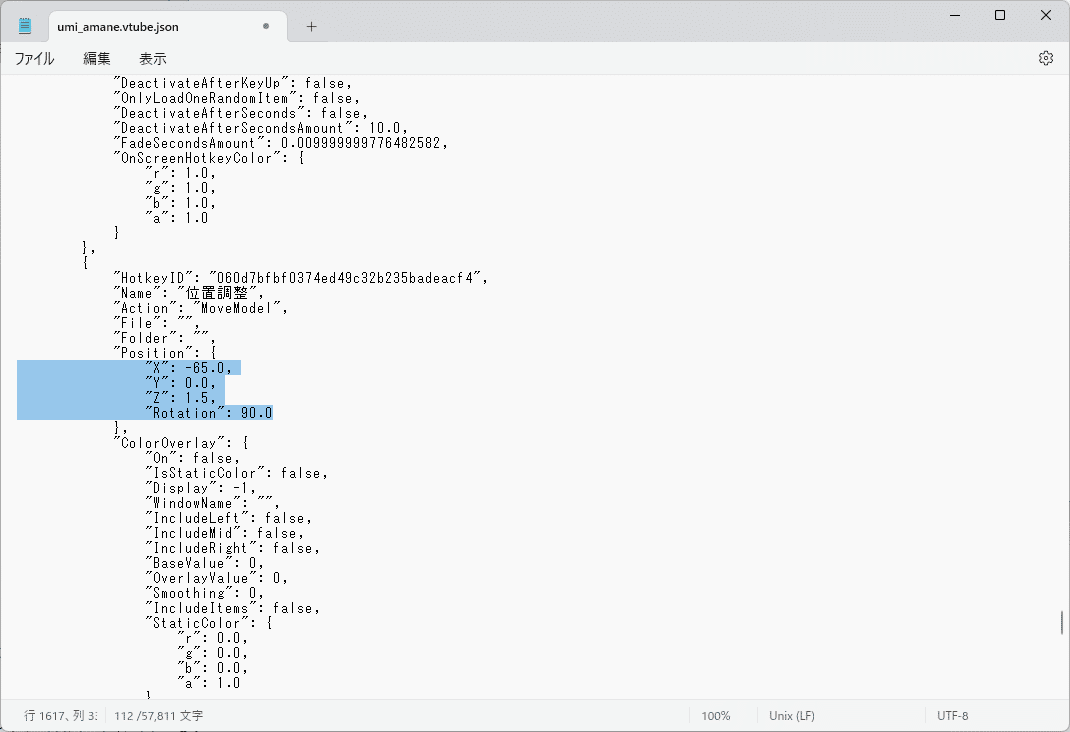Click the "File": "" line
Screen dimensions: 1070x732
tap(157, 323)
